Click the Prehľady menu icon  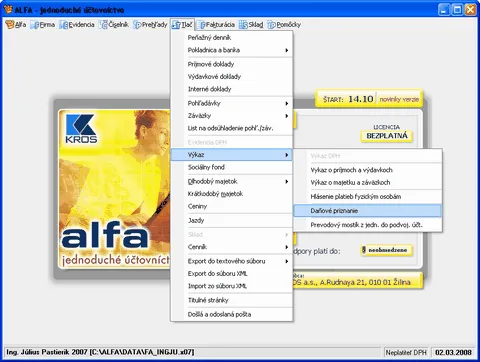coord(137,25)
